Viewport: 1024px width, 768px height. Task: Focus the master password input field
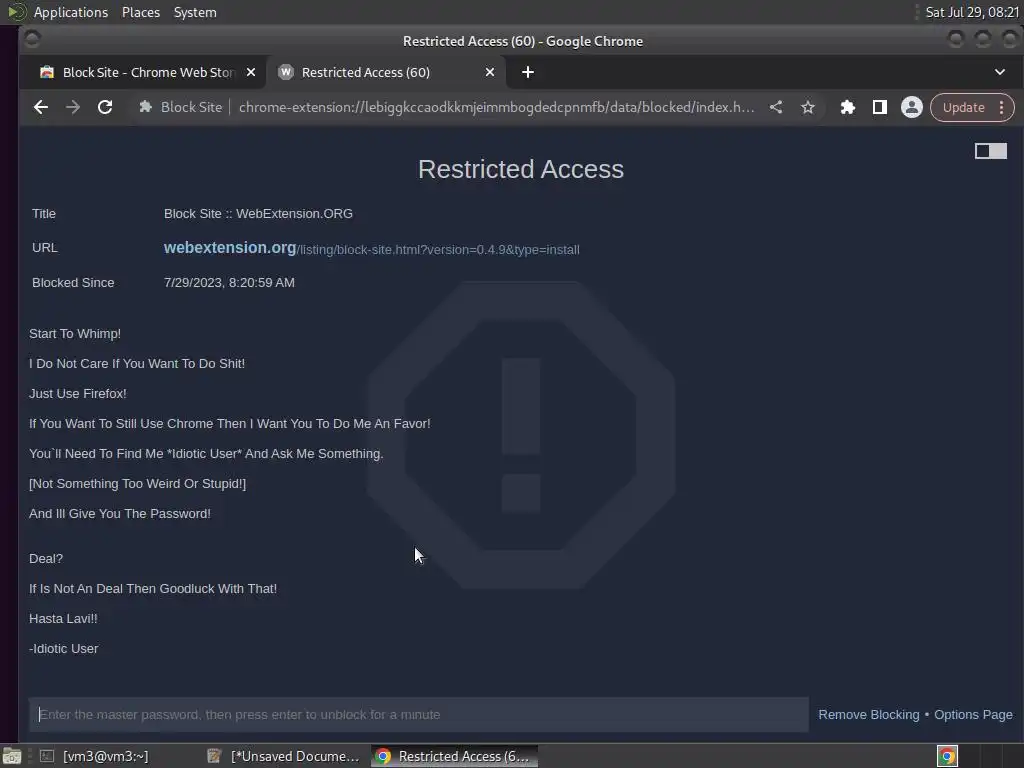tap(419, 714)
